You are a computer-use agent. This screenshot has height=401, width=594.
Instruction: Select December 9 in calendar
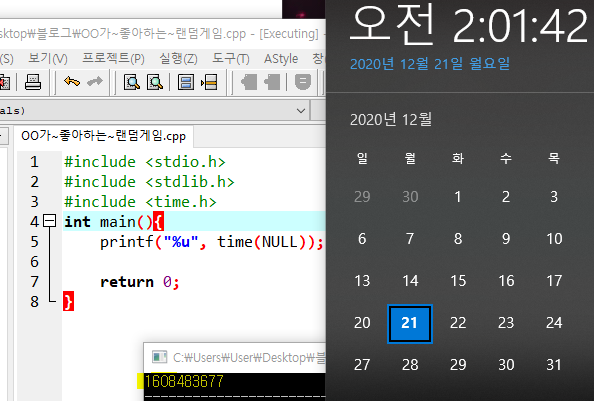point(506,239)
